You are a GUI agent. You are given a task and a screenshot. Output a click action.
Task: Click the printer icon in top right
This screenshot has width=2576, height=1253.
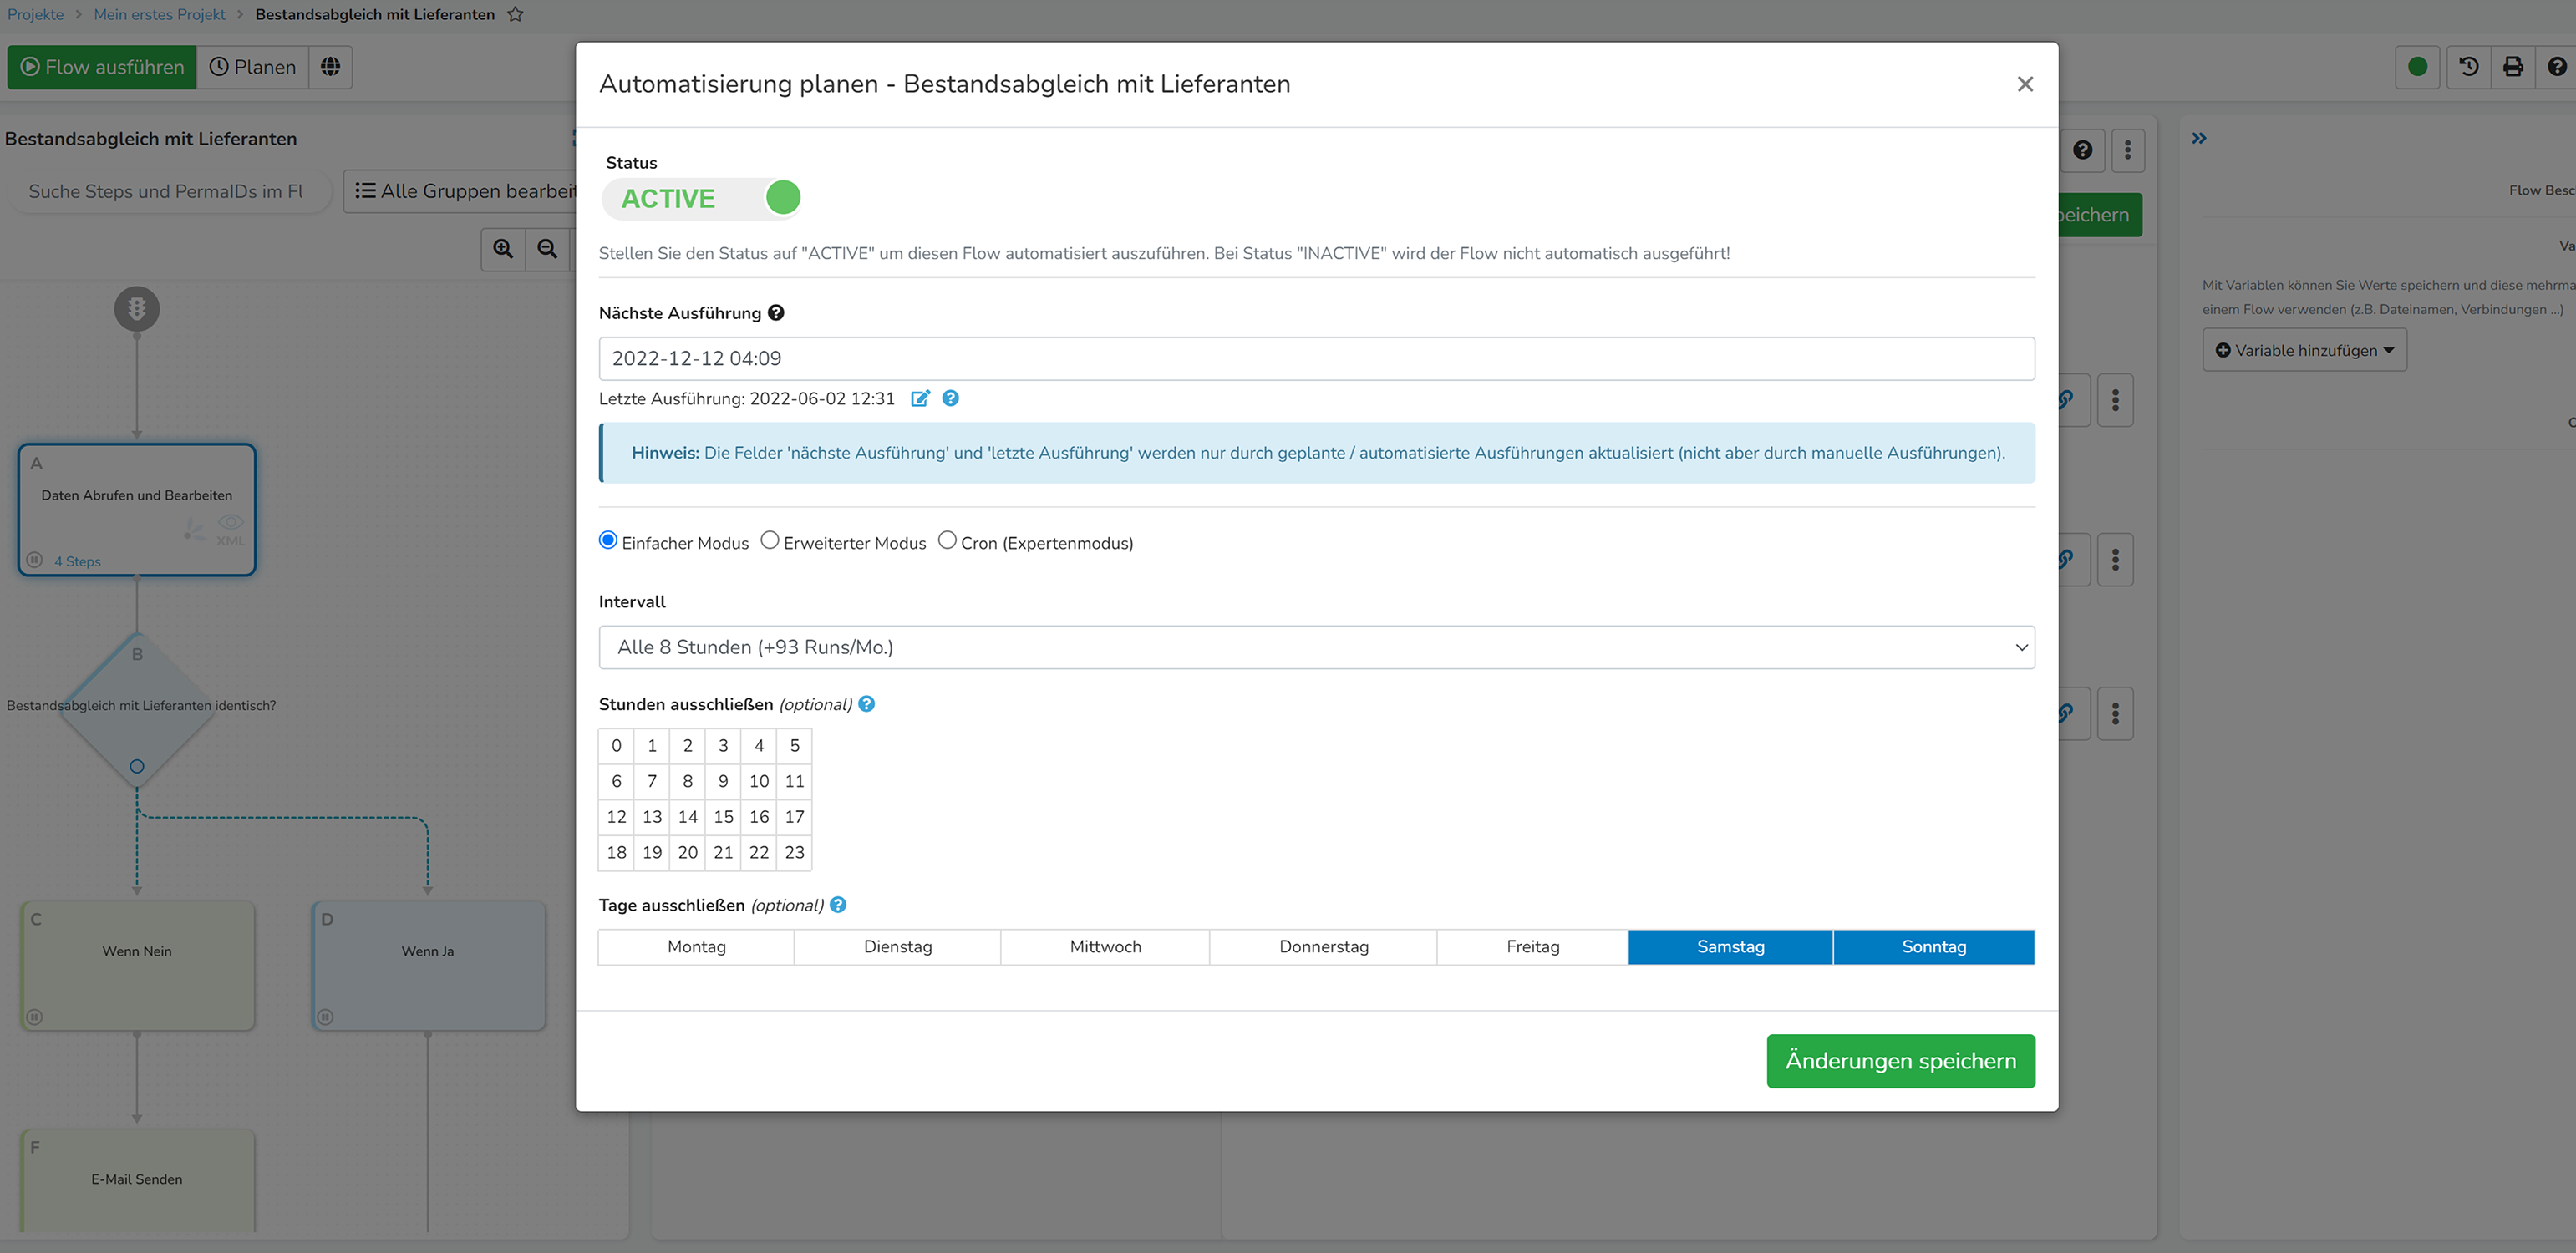tap(2512, 67)
